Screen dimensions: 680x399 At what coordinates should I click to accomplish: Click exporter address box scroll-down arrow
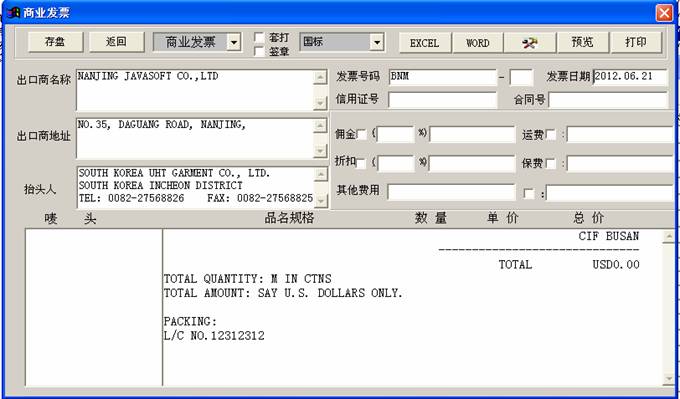coord(320,151)
